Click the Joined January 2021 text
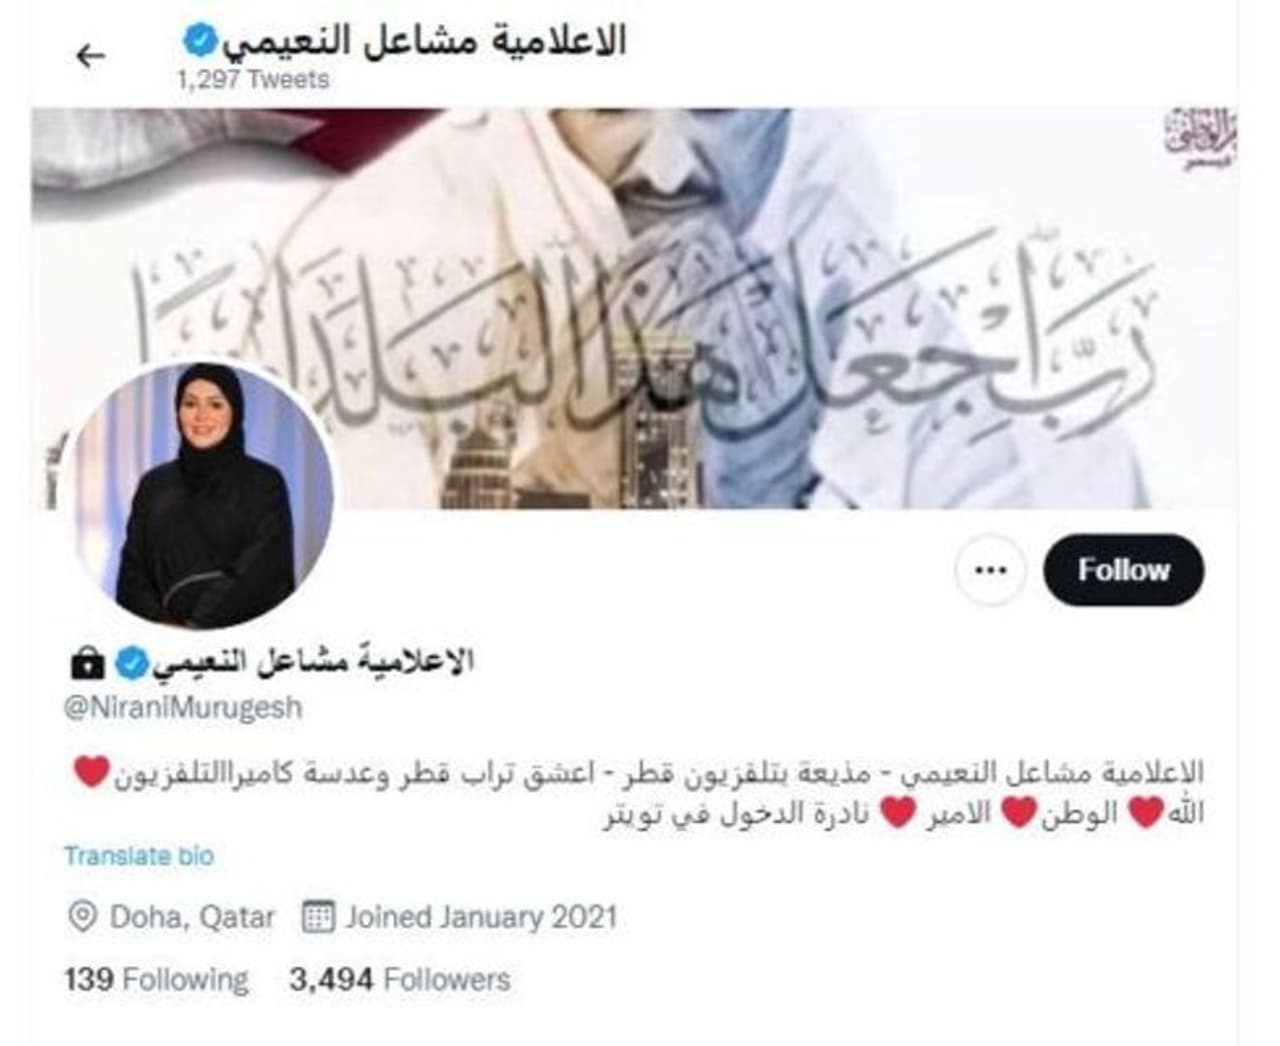Image resolution: width=1280 pixels, height=1046 pixels. 481,917
